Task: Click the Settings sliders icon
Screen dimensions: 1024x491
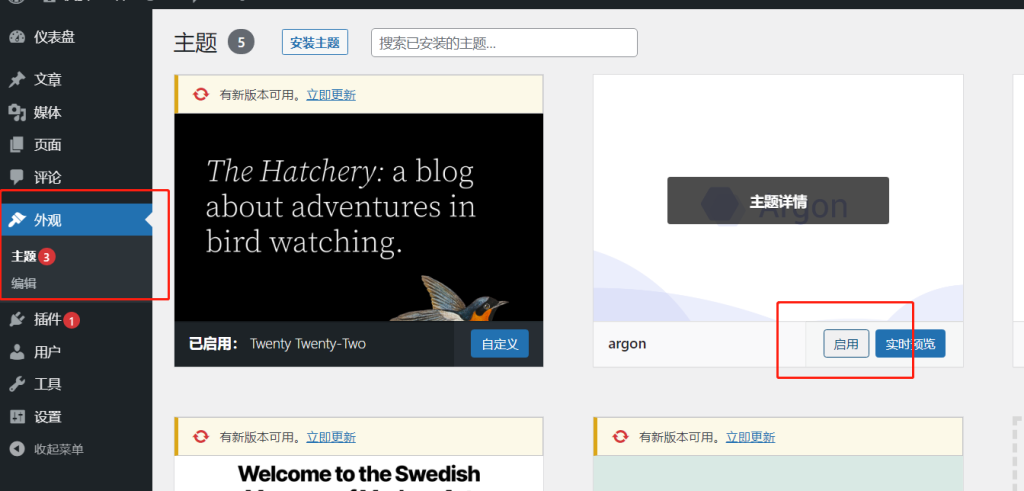Action: point(17,417)
